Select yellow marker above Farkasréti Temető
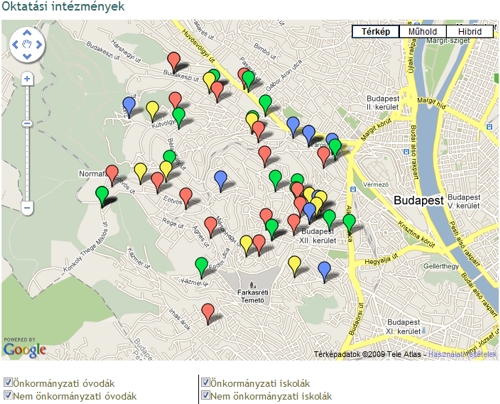Screen dimensions: 500x404 click(246, 244)
